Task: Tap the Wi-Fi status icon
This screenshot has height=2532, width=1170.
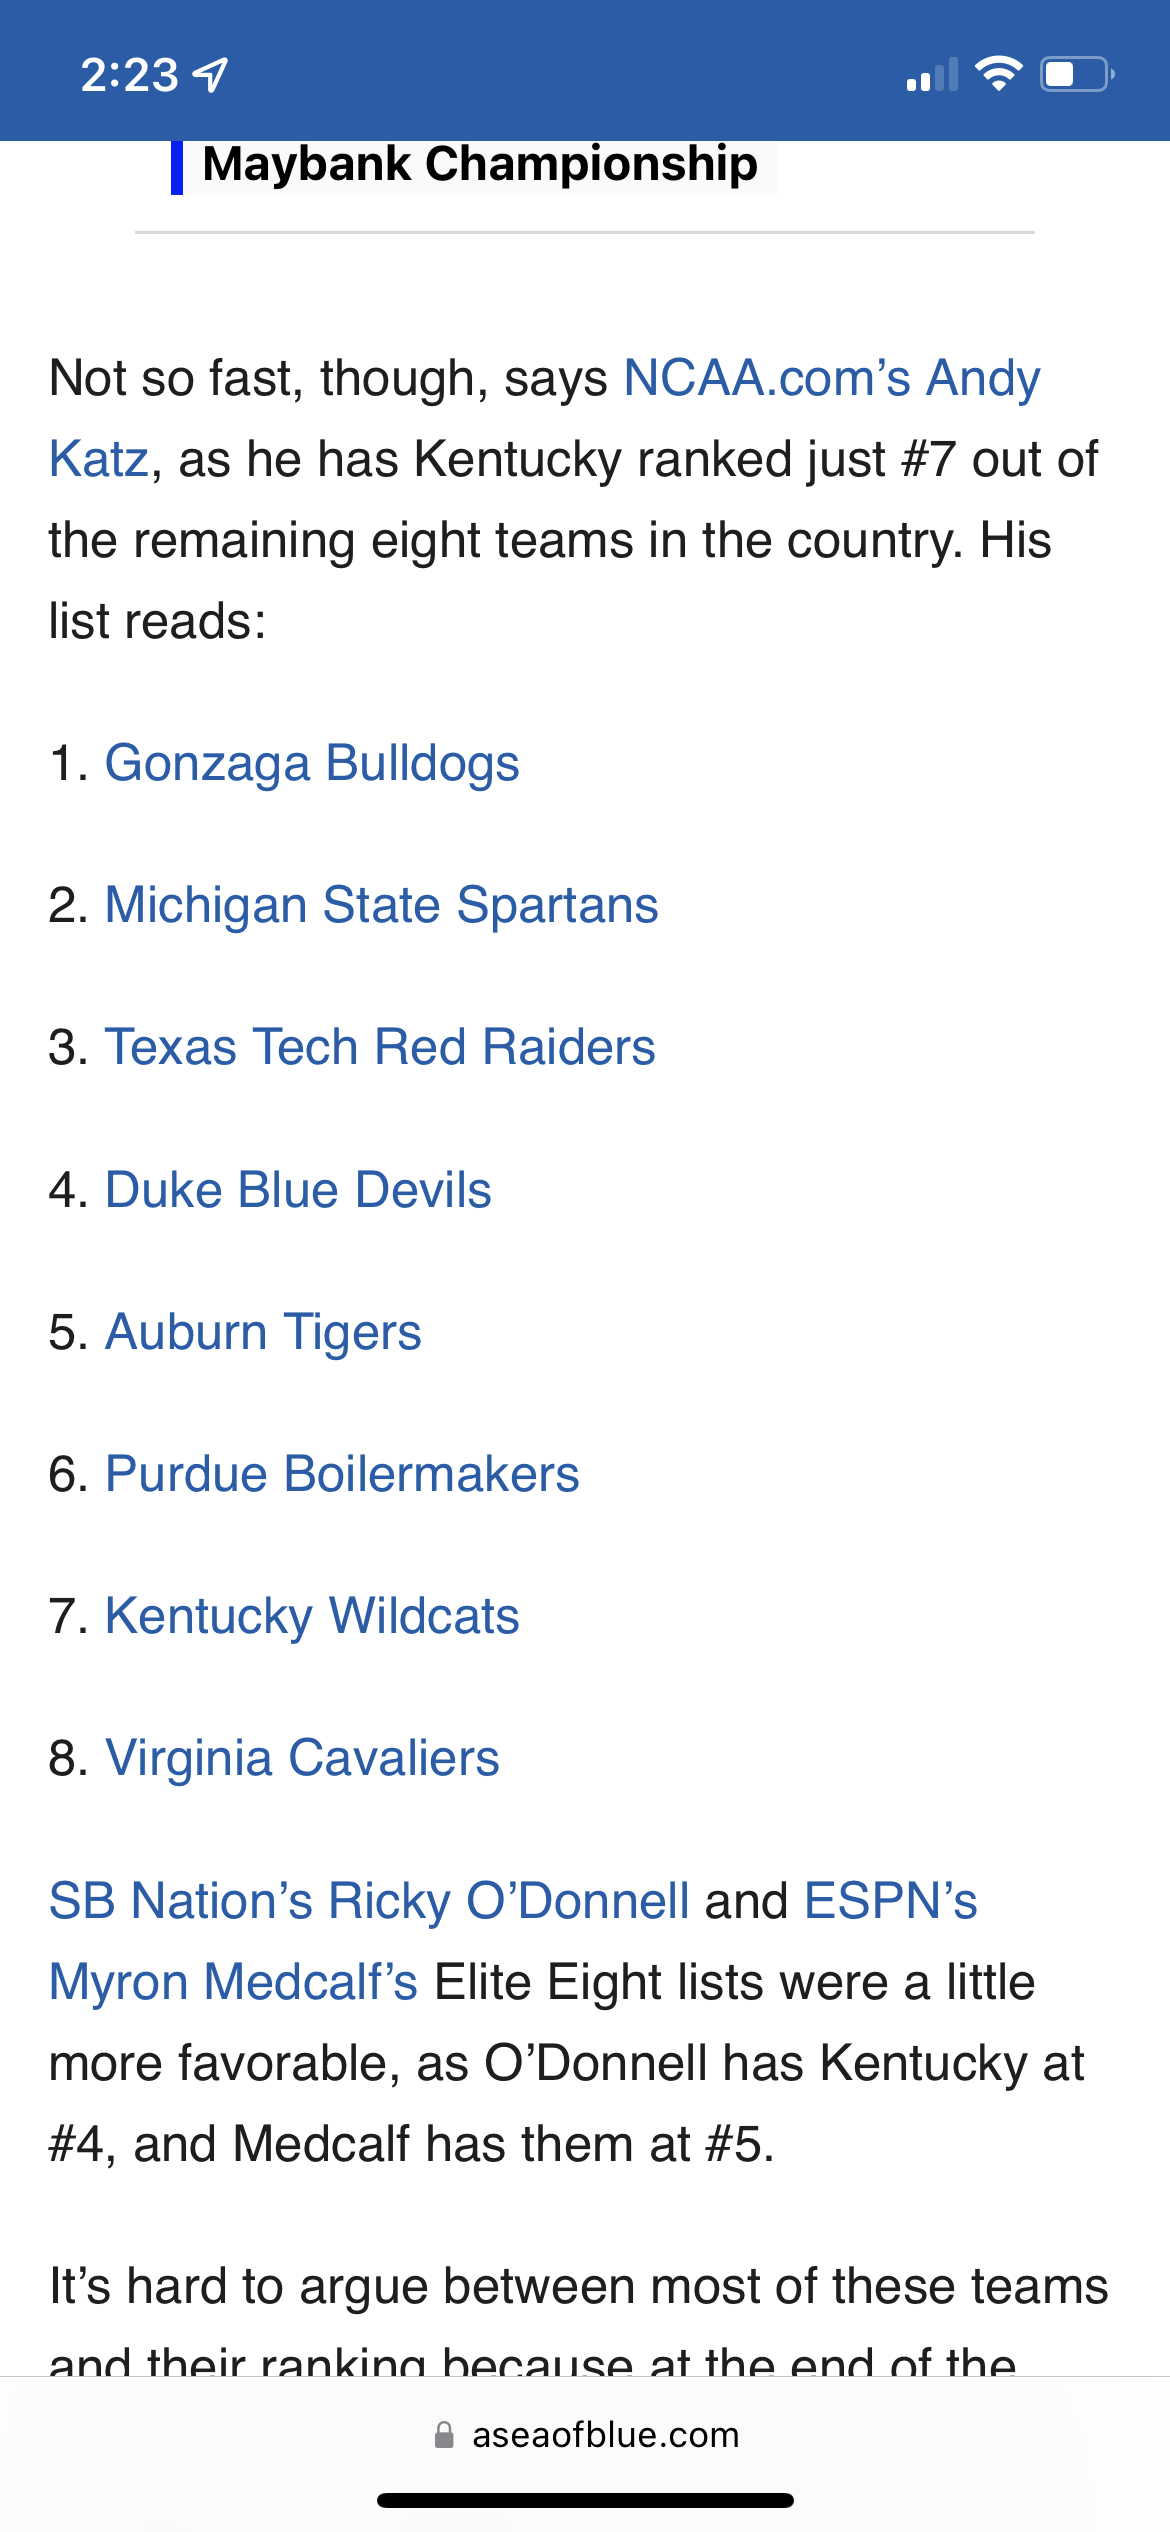Action: 998,74
